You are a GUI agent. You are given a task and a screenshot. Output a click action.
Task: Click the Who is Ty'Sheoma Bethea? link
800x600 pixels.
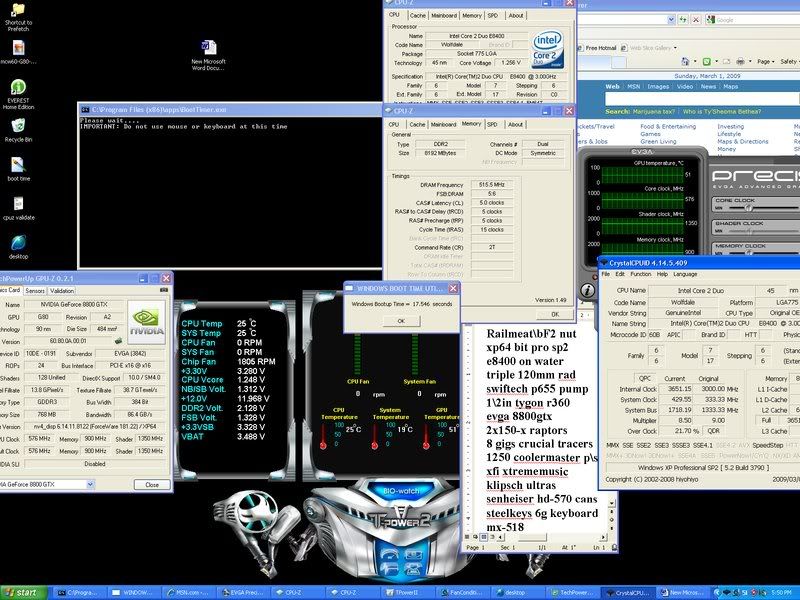(x=722, y=111)
